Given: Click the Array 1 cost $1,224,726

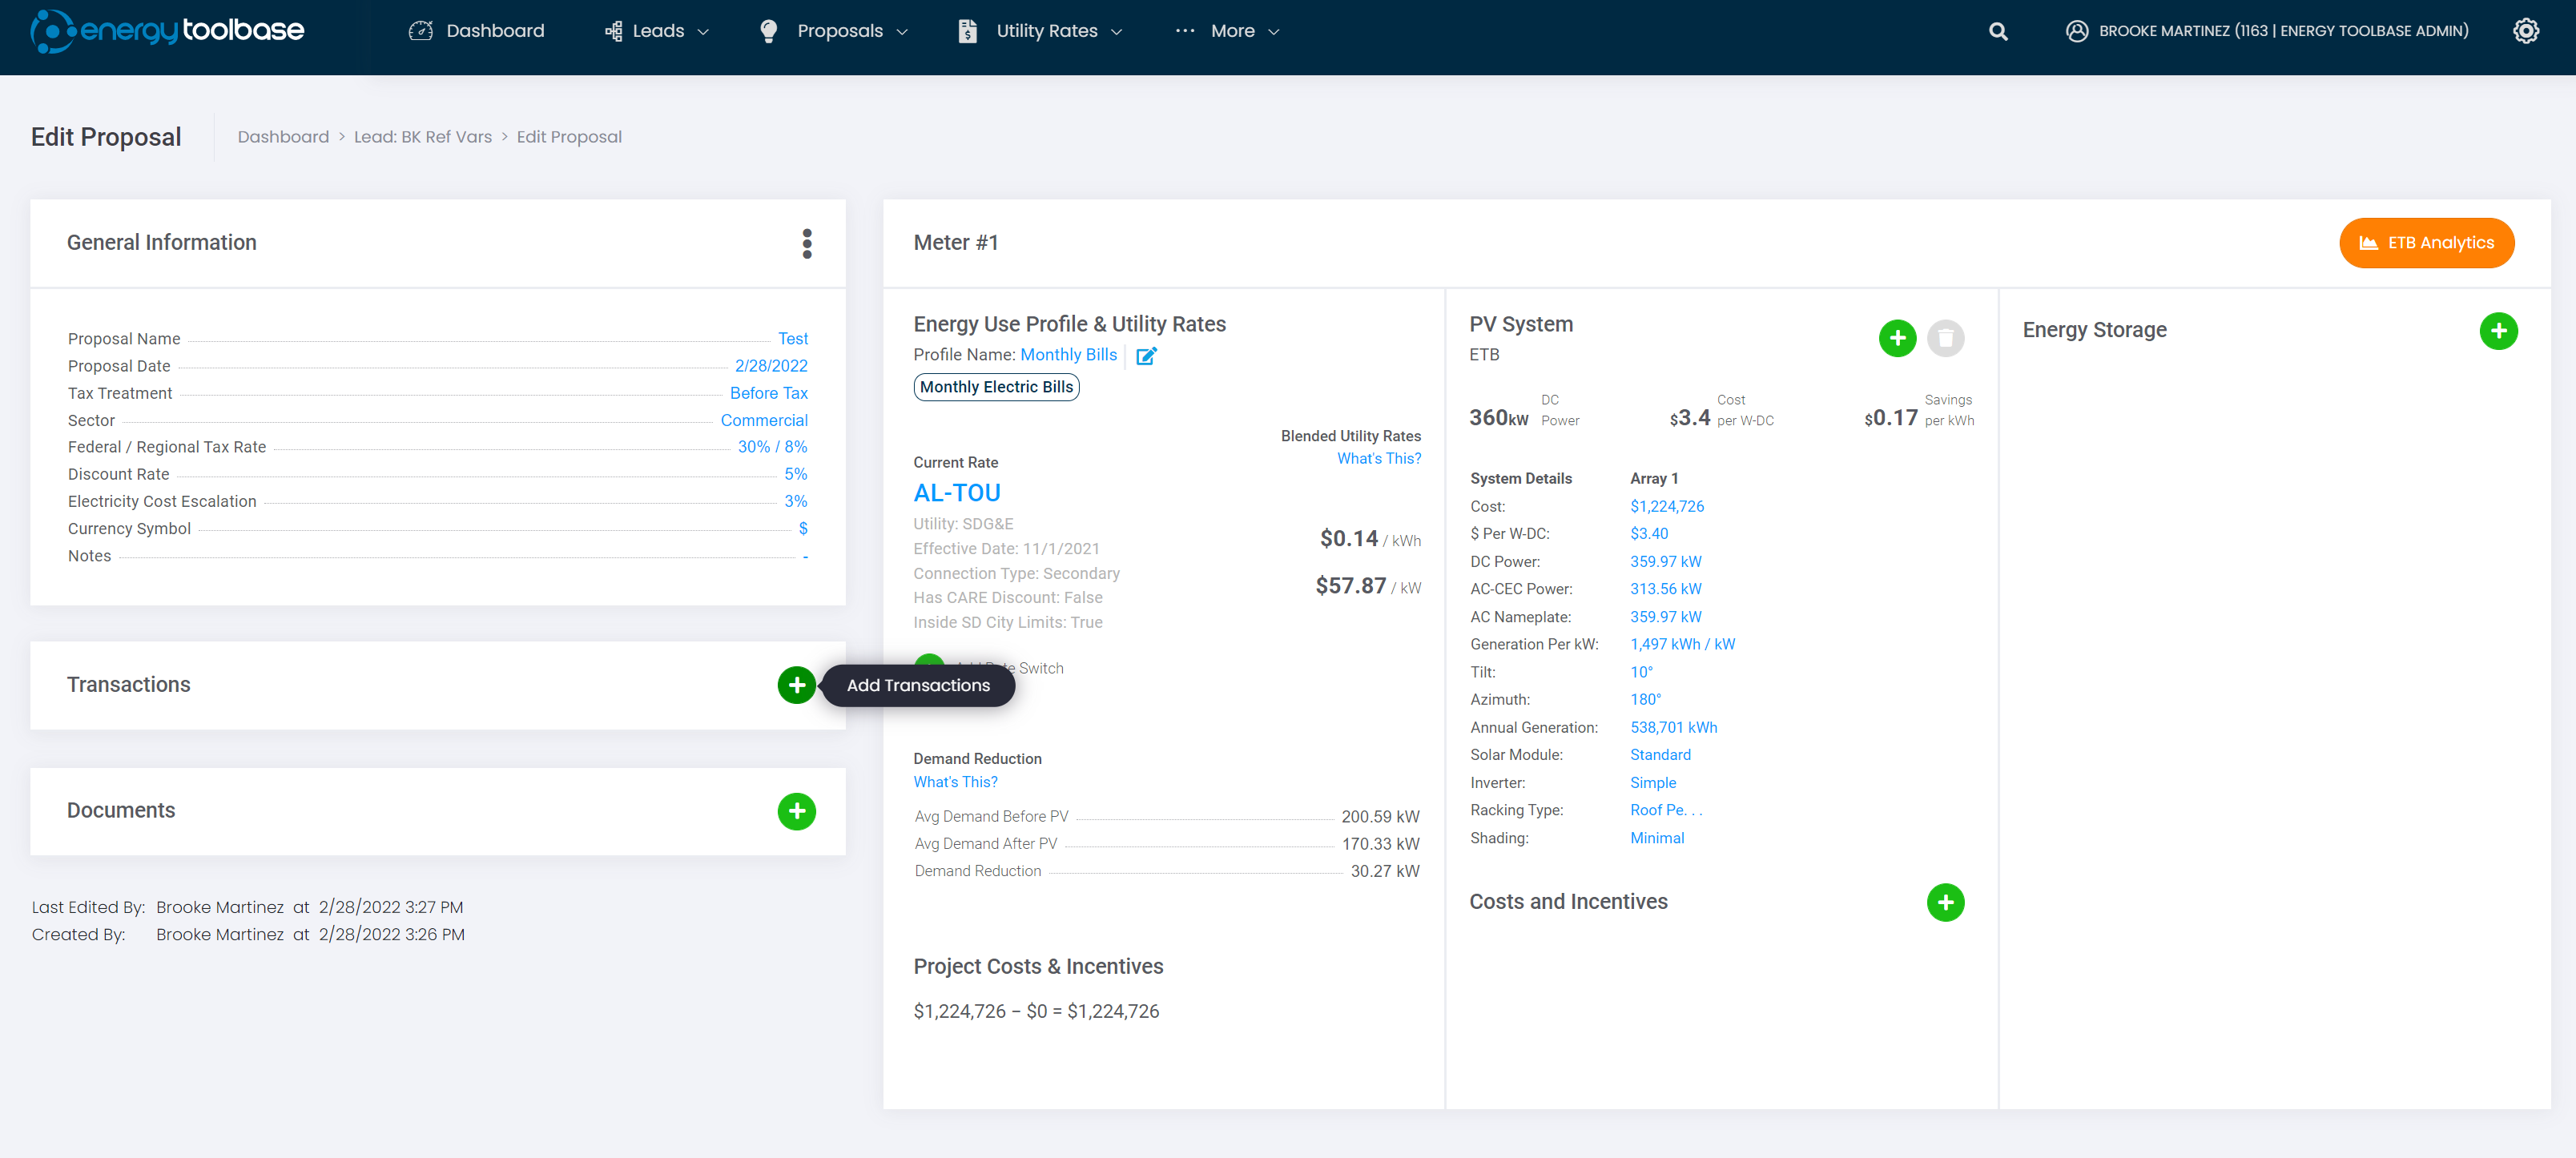Looking at the screenshot, I should [x=1667, y=507].
